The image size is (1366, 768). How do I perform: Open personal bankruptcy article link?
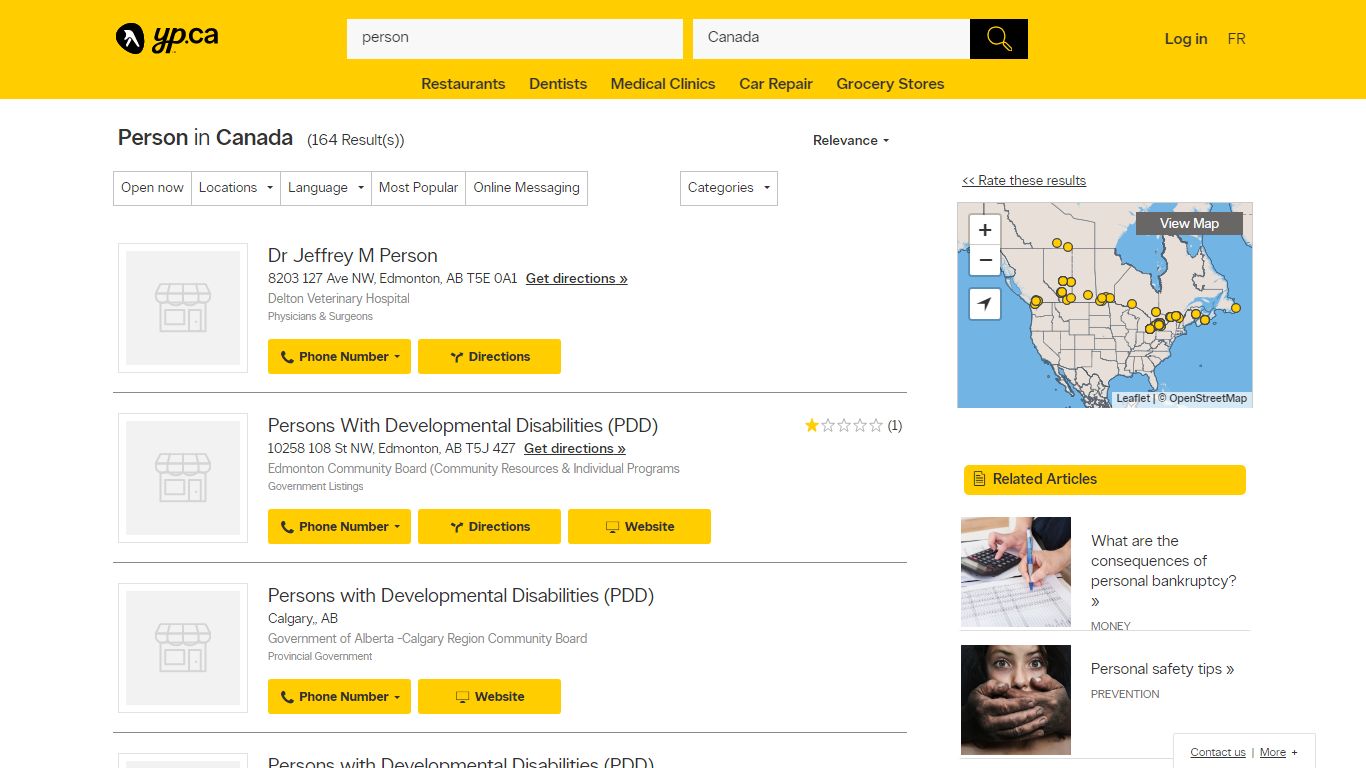point(1164,571)
